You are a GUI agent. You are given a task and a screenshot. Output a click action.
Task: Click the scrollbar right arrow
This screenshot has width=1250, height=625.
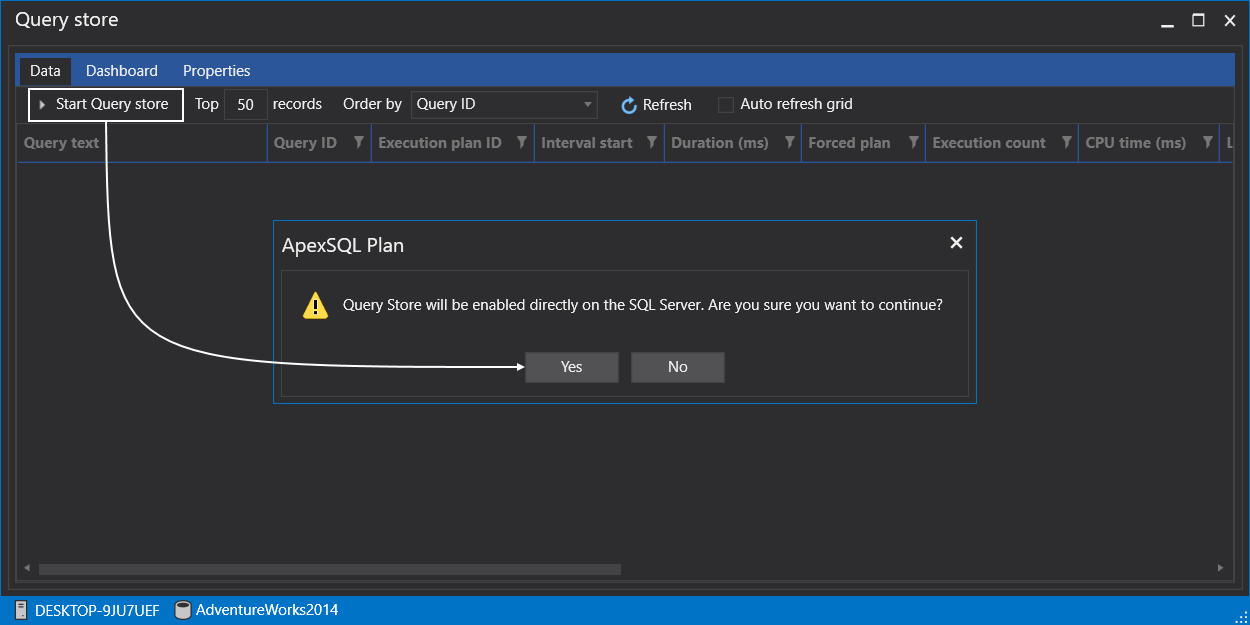(x=1221, y=569)
